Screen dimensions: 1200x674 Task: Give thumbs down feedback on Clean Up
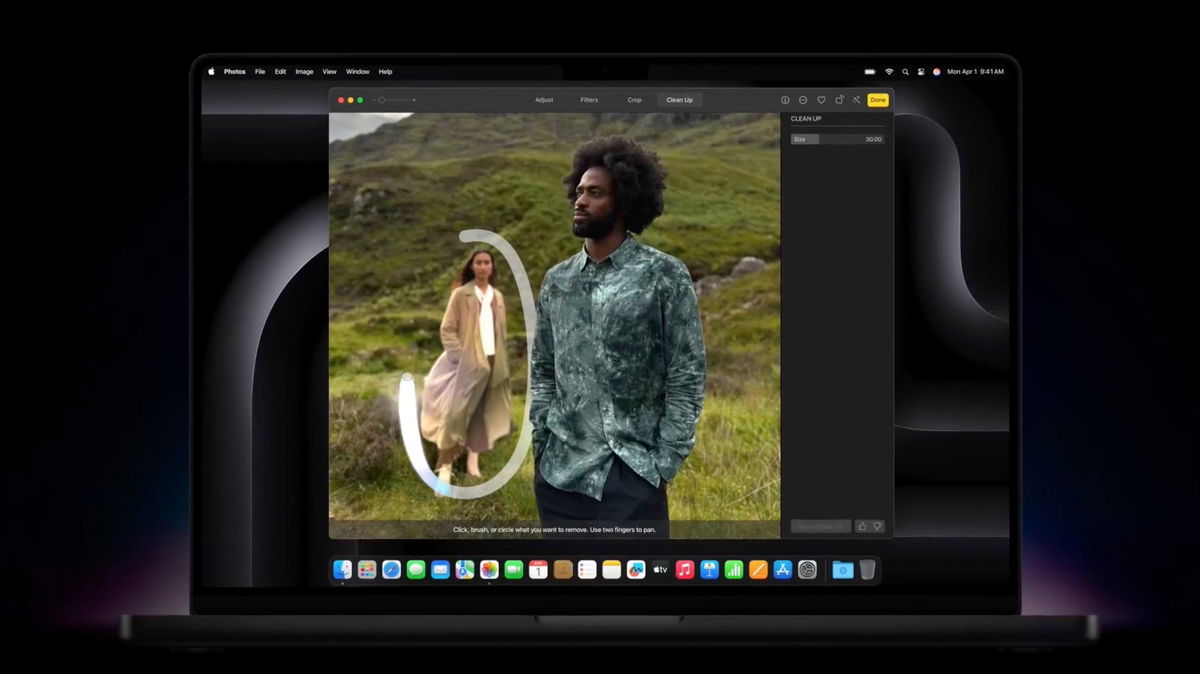coord(877,525)
